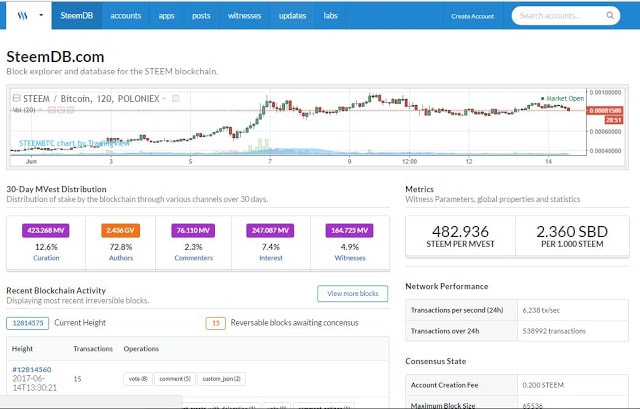The height and width of the screenshot is (409, 640).
Task: Open the updates menu item
Action: (292, 16)
